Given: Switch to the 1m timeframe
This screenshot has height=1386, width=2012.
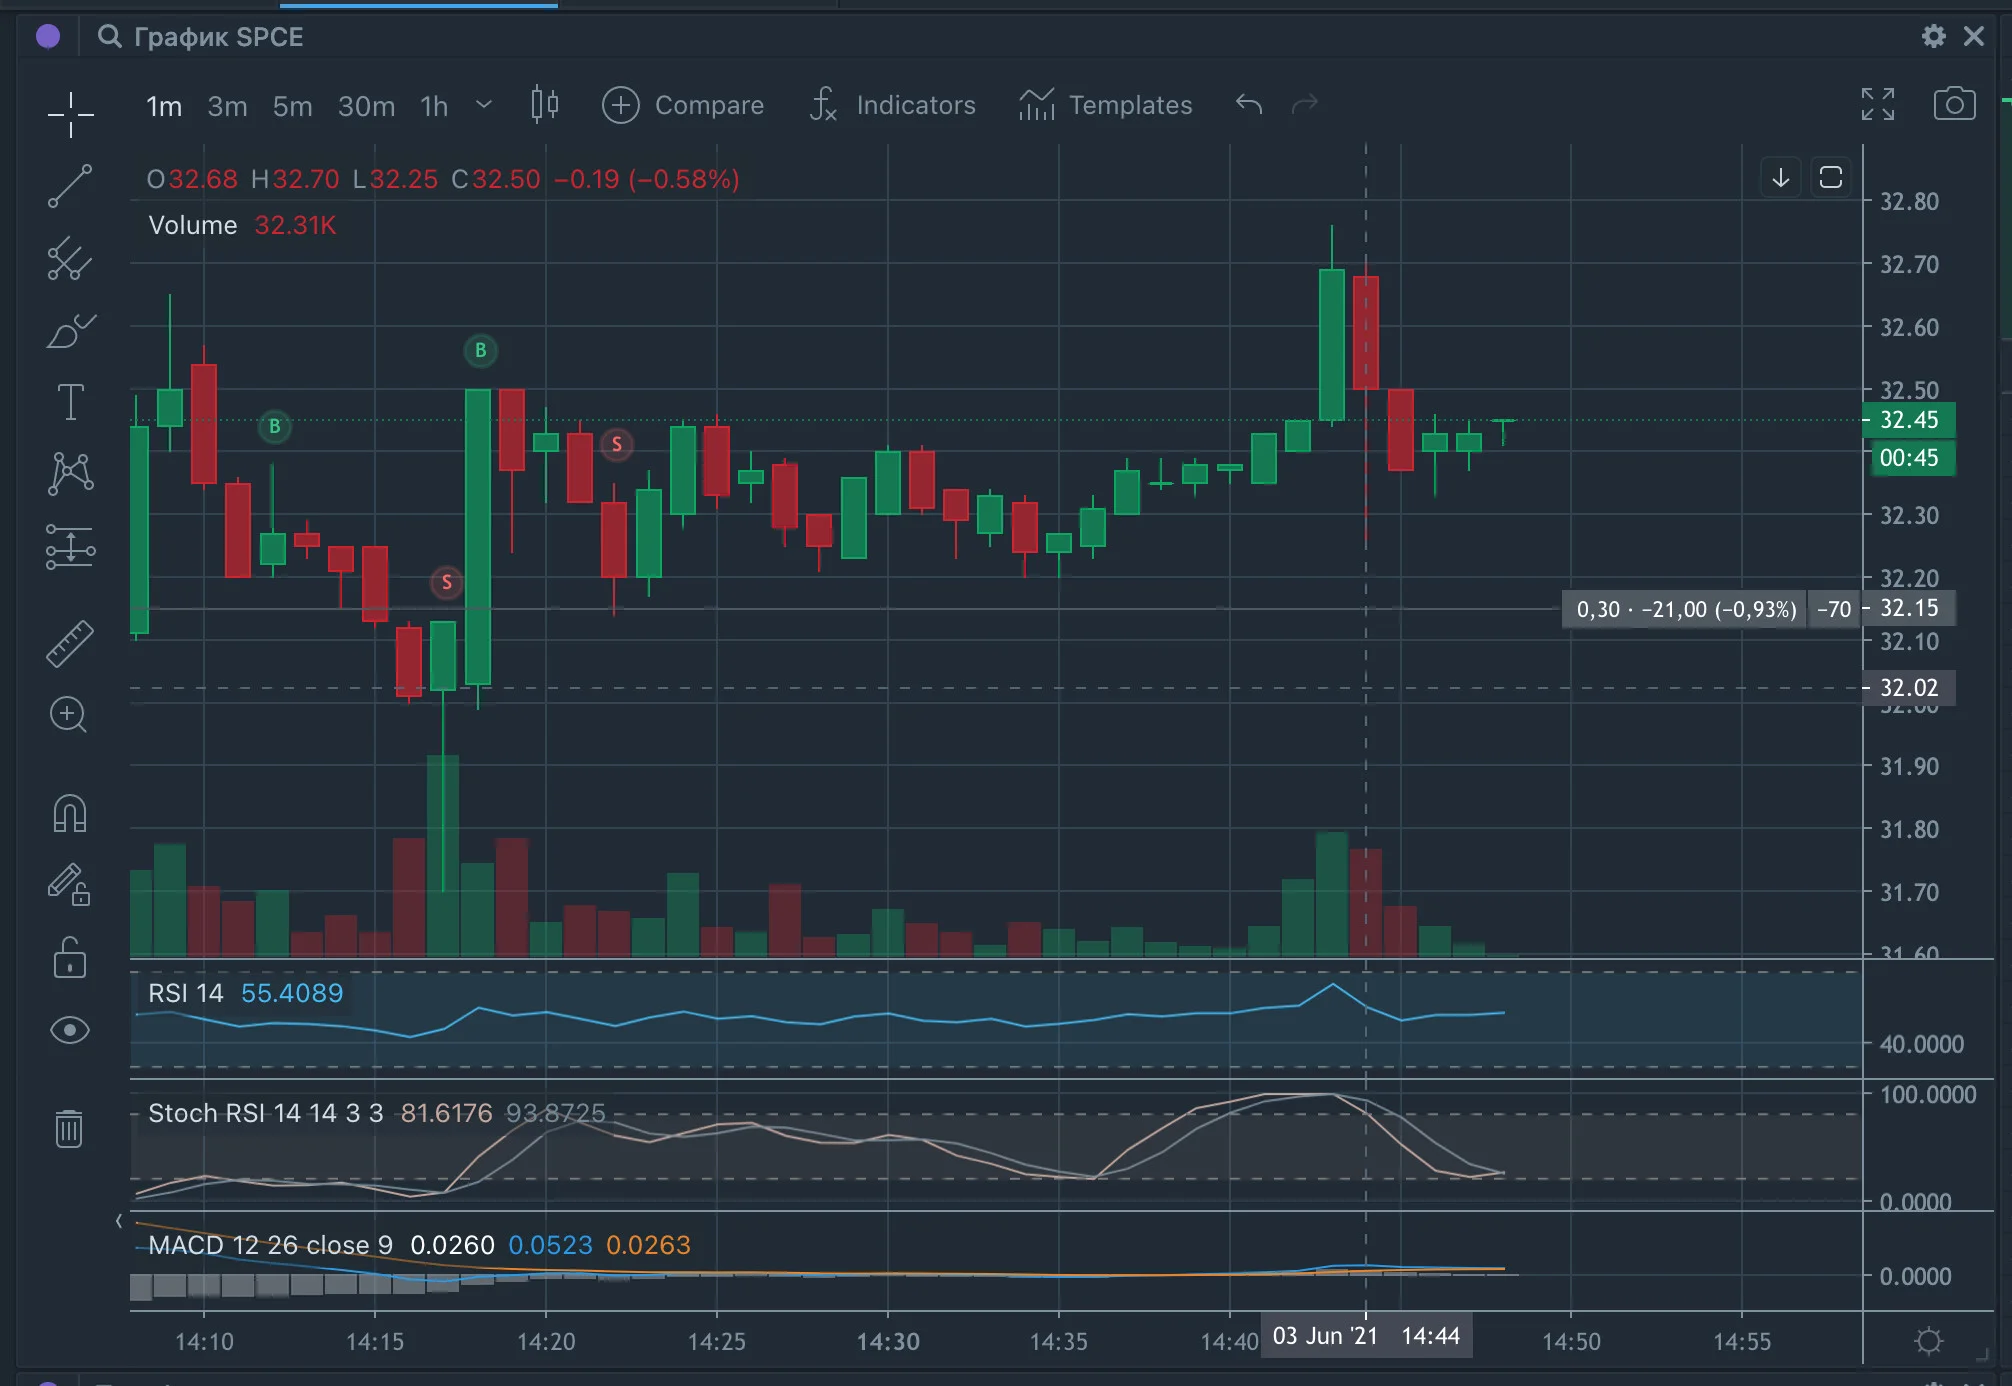Looking at the screenshot, I should point(164,106).
